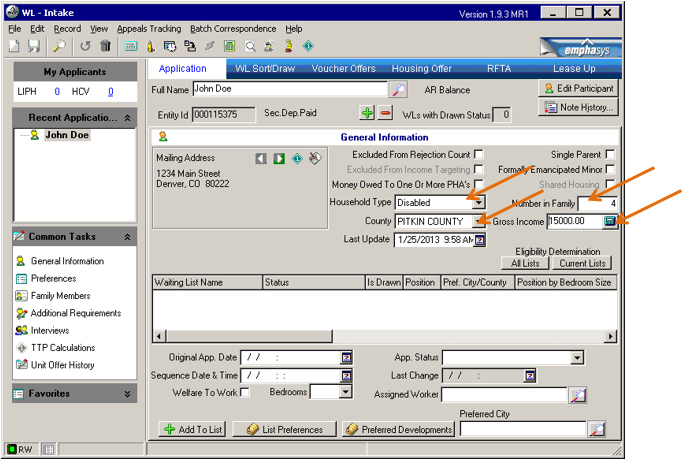The width and height of the screenshot is (683, 460).
Task: Toggle Excluded From Income Targeting checkbox
Action: (x=479, y=169)
